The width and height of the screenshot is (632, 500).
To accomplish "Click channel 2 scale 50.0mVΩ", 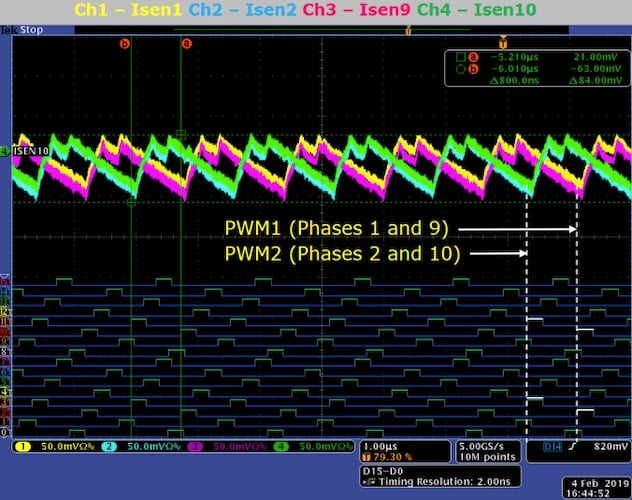I will point(154,446).
